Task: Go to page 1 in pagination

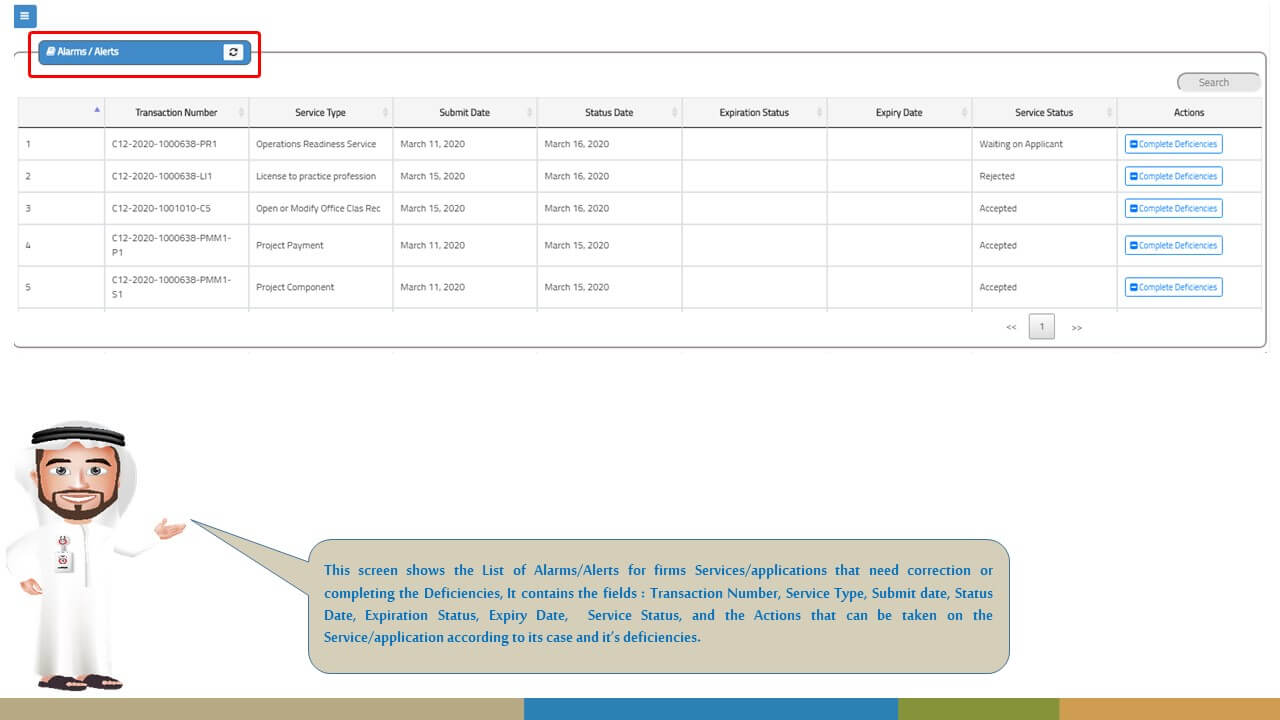Action: click(x=1041, y=327)
